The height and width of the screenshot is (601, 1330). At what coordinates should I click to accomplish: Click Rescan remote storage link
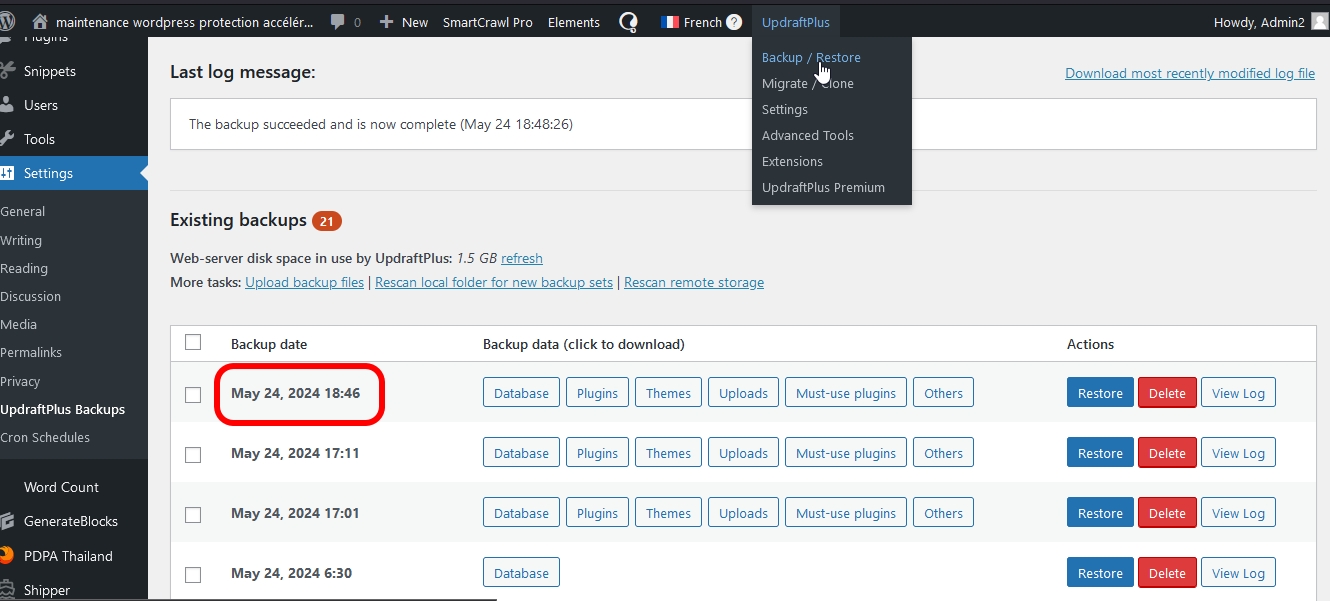click(x=694, y=282)
